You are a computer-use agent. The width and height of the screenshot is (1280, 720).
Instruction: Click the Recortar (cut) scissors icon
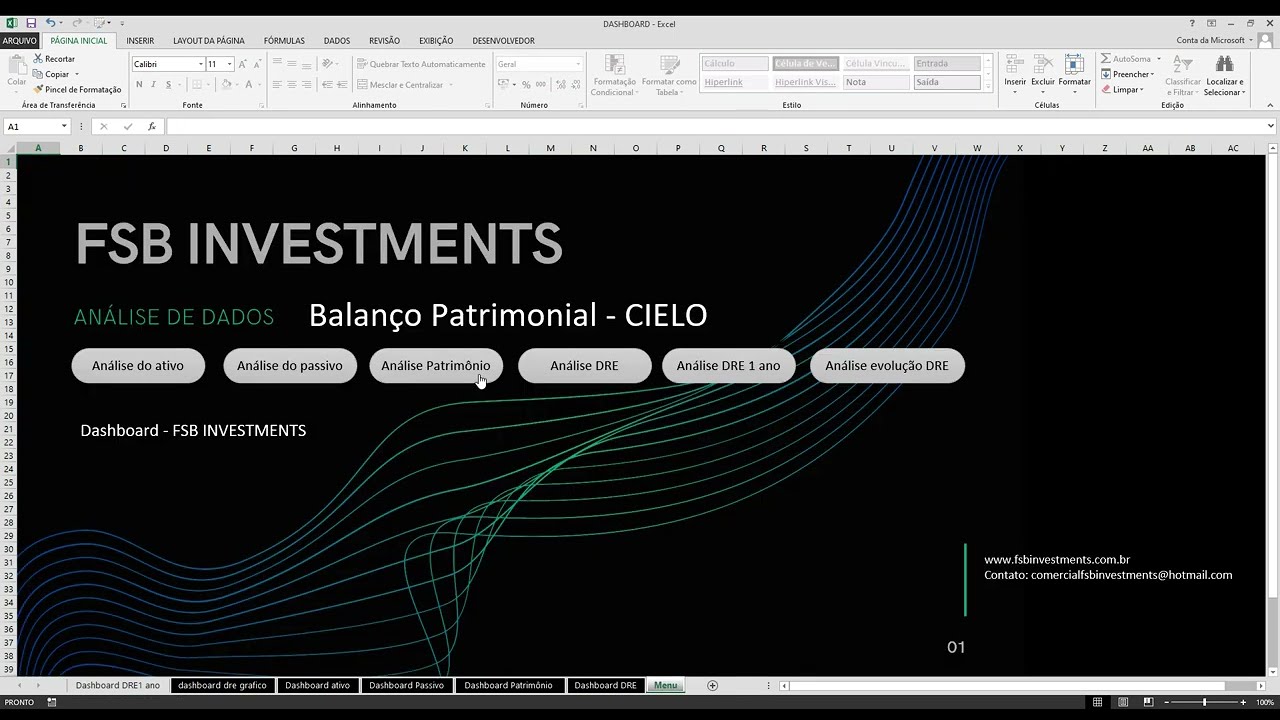38,59
